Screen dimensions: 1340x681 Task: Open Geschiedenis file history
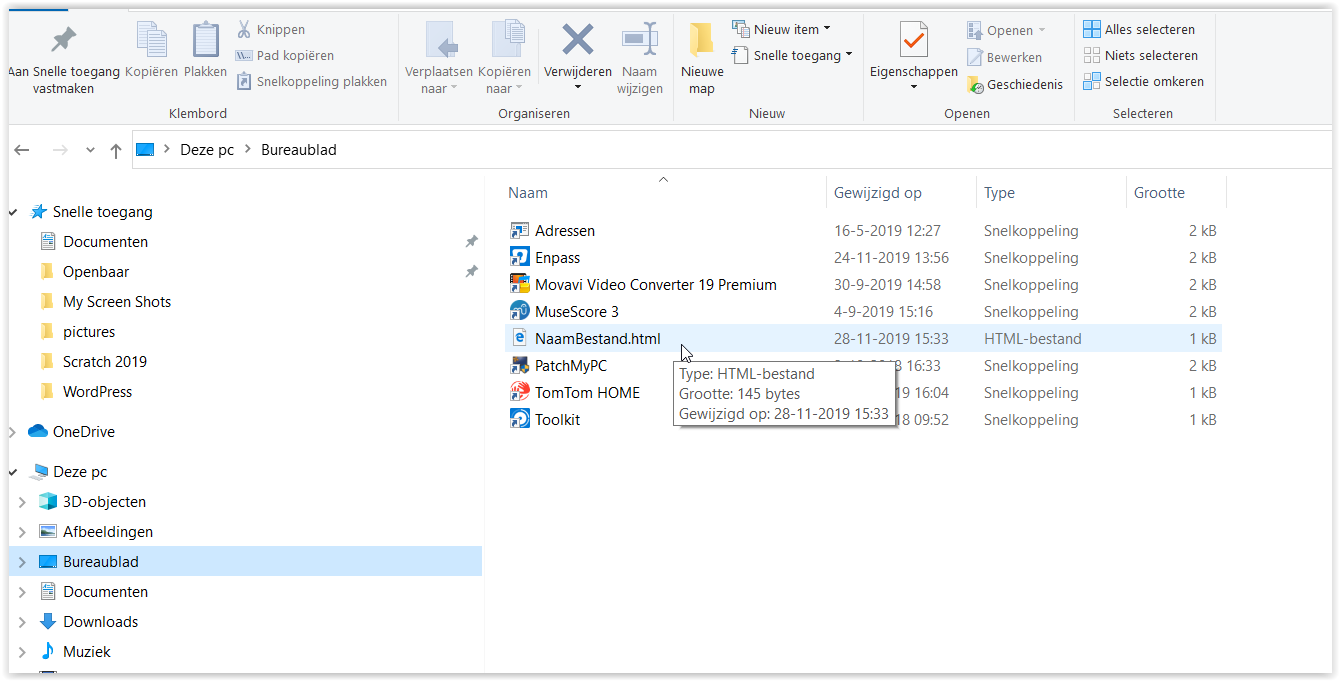[1015, 85]
